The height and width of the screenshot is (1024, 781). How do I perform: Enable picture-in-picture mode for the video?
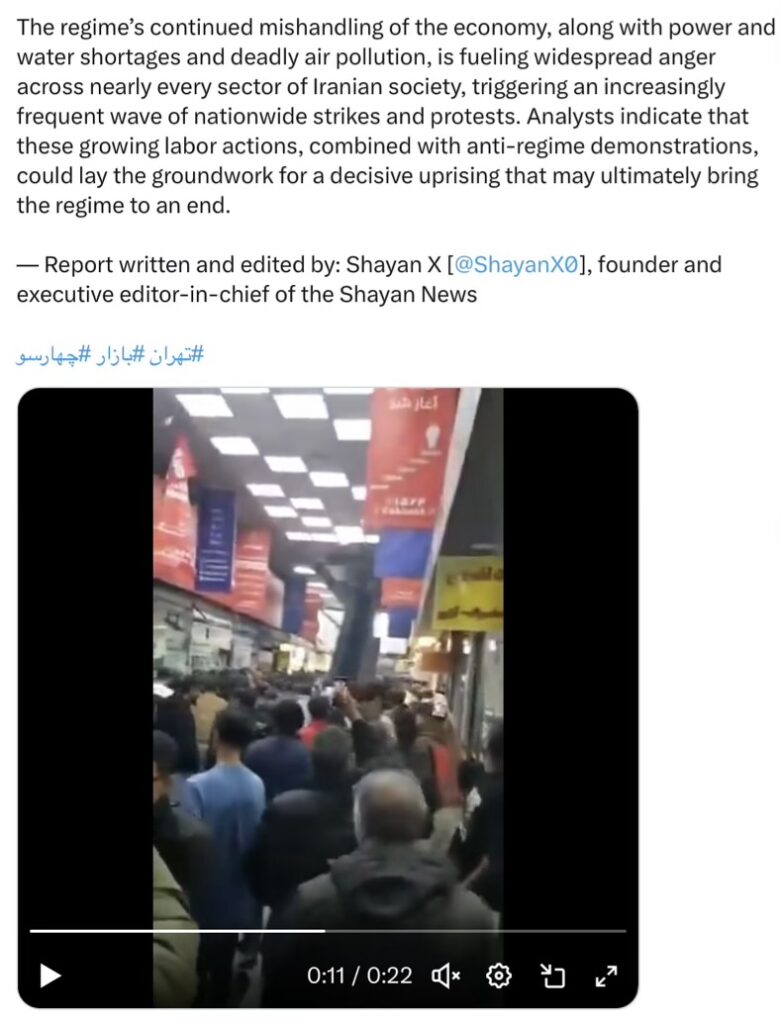click(x=553, y=976)
